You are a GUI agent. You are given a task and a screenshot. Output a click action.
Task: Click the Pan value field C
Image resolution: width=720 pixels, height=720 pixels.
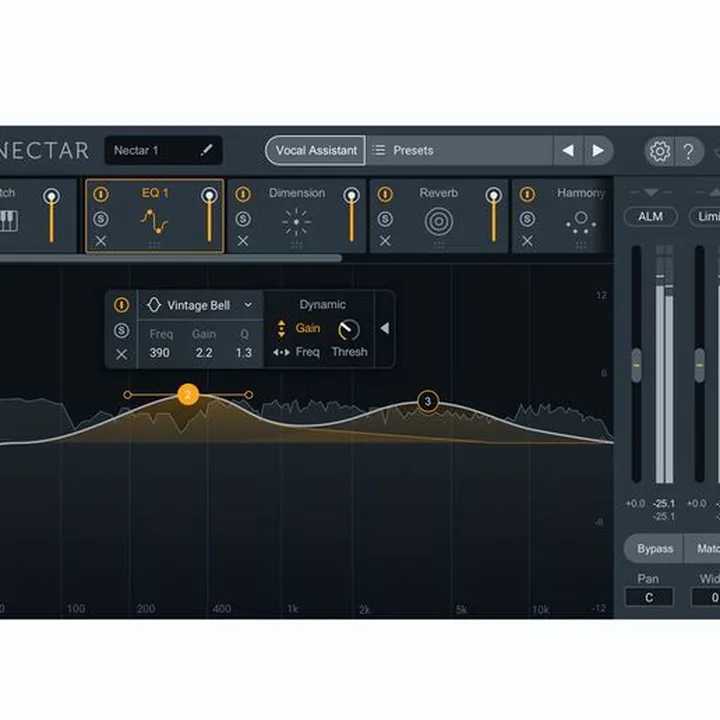pos(649,597)
